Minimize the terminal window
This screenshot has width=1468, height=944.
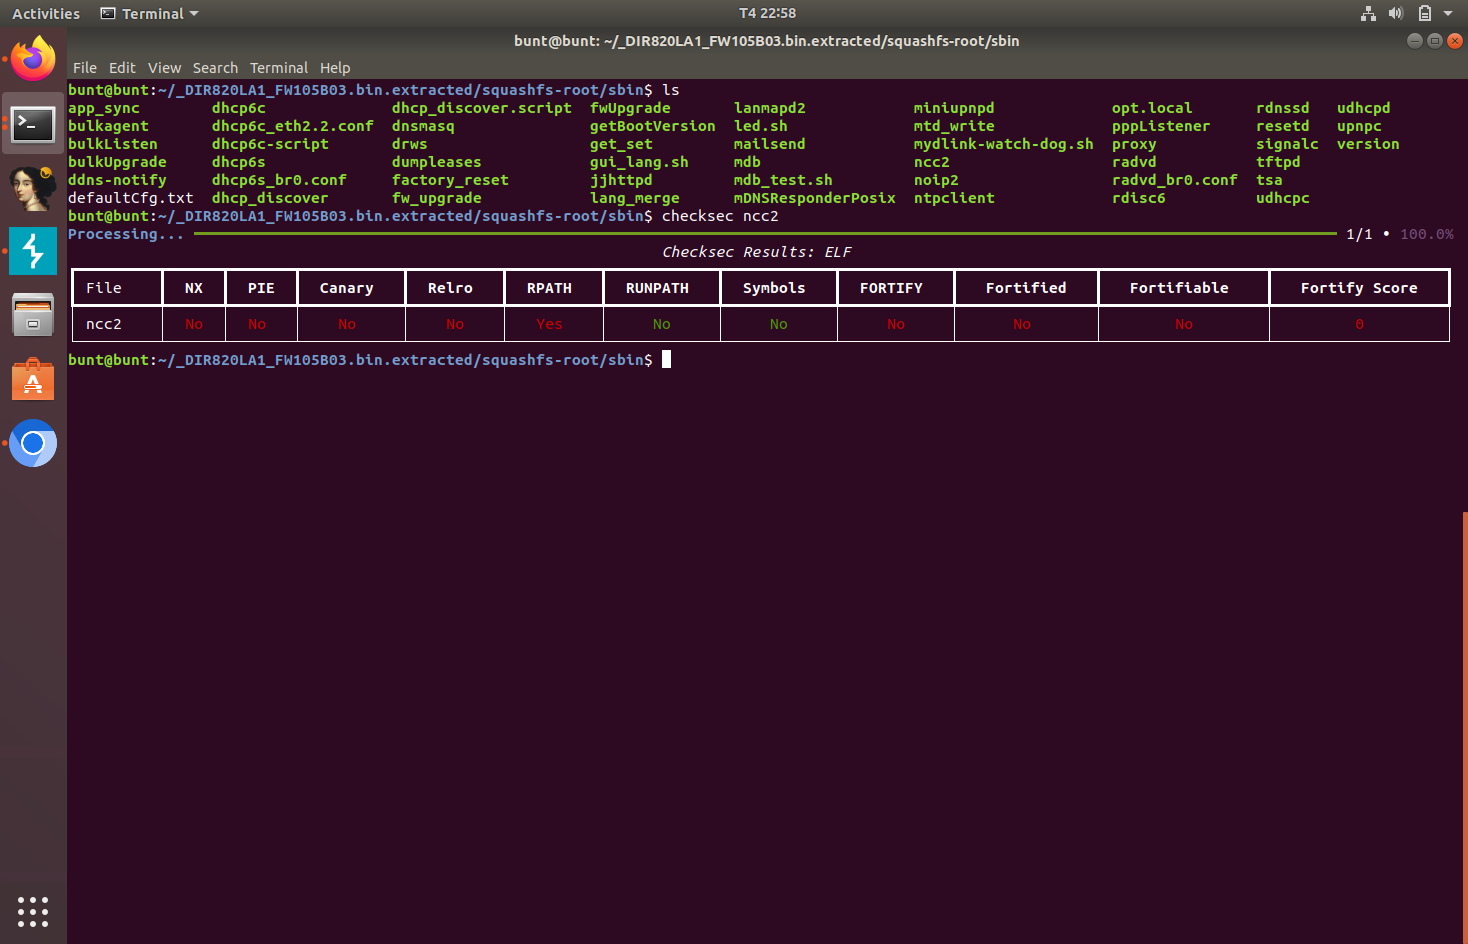point(1414,41)
